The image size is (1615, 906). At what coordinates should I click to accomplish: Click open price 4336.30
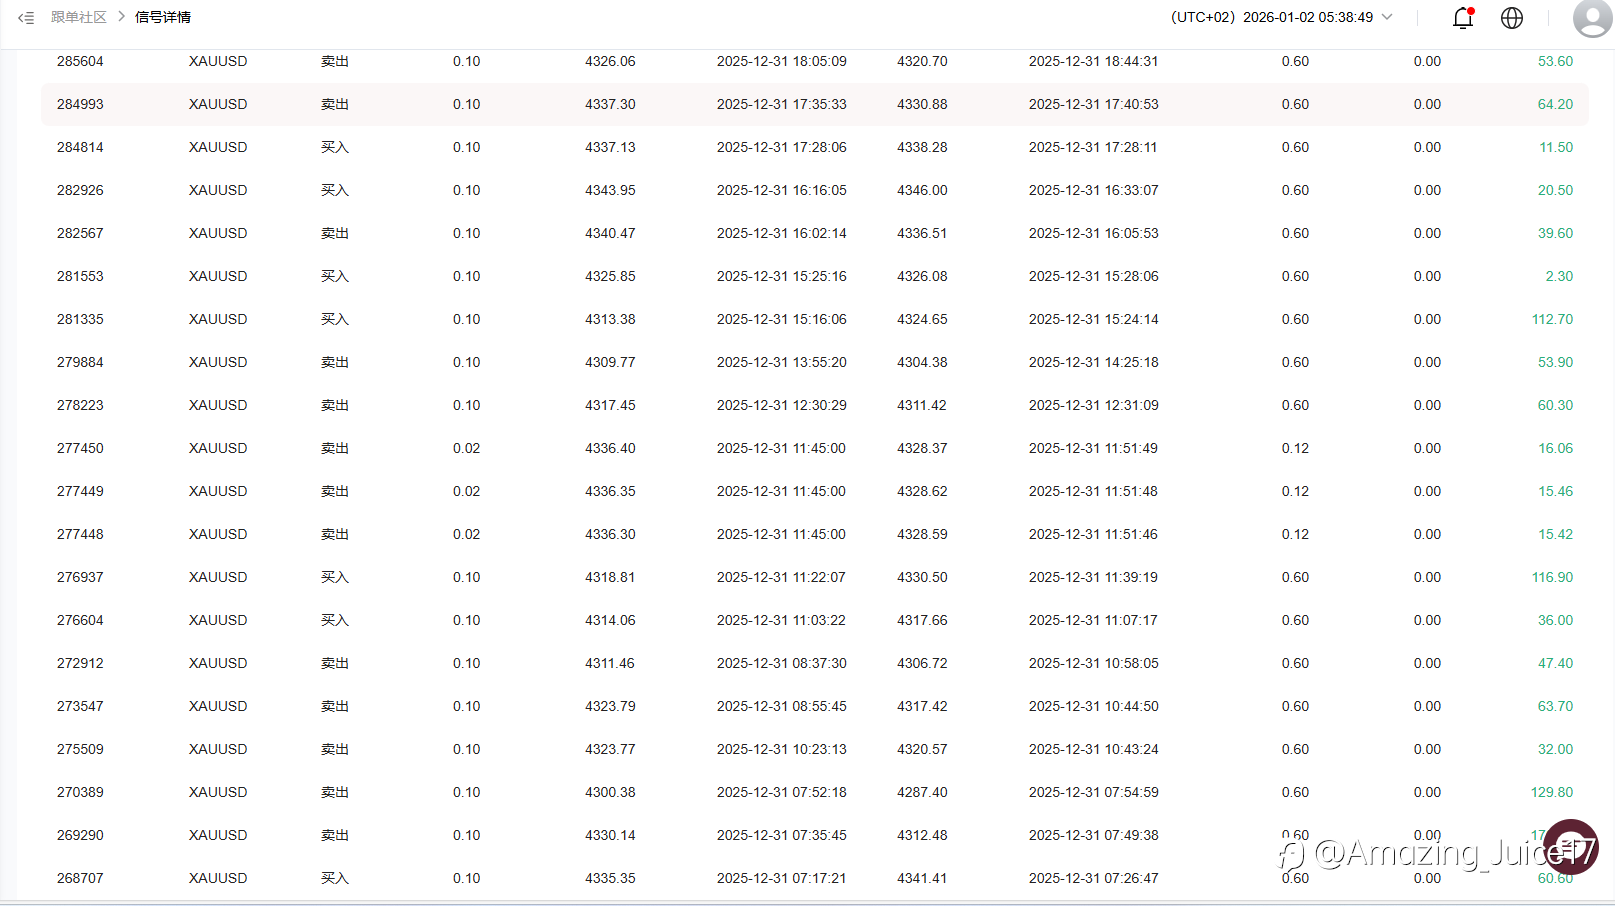[x=610, y=534]
